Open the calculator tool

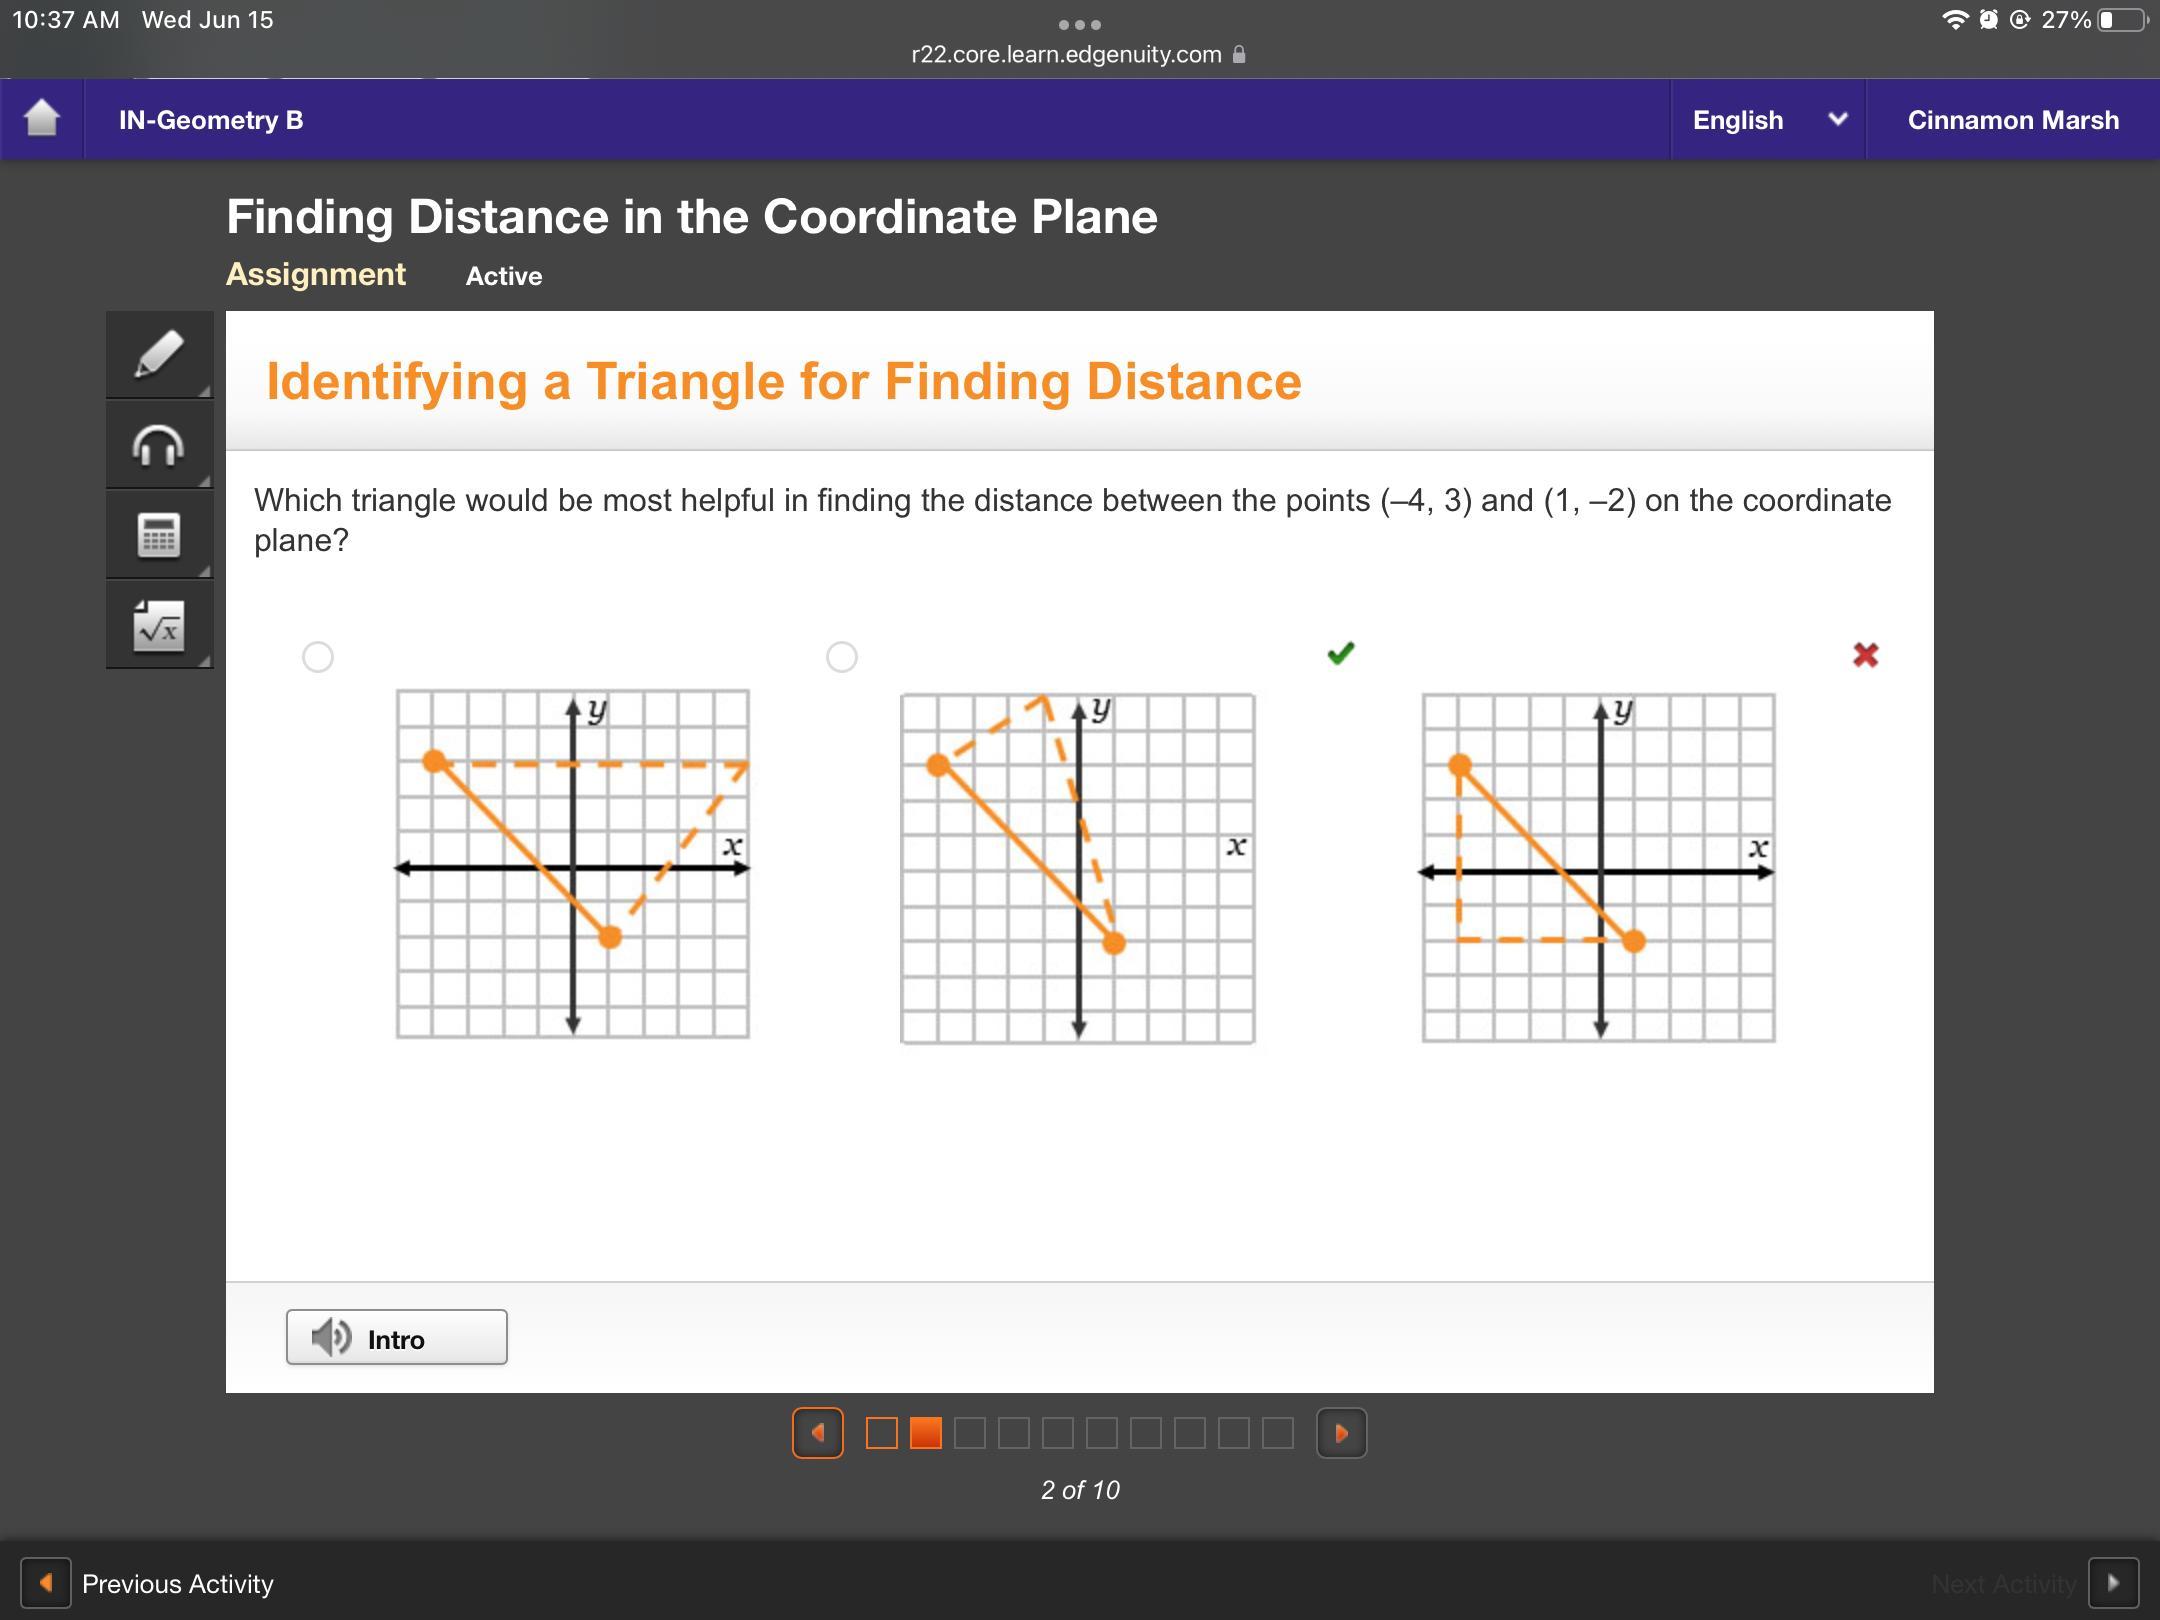point(159,535)
